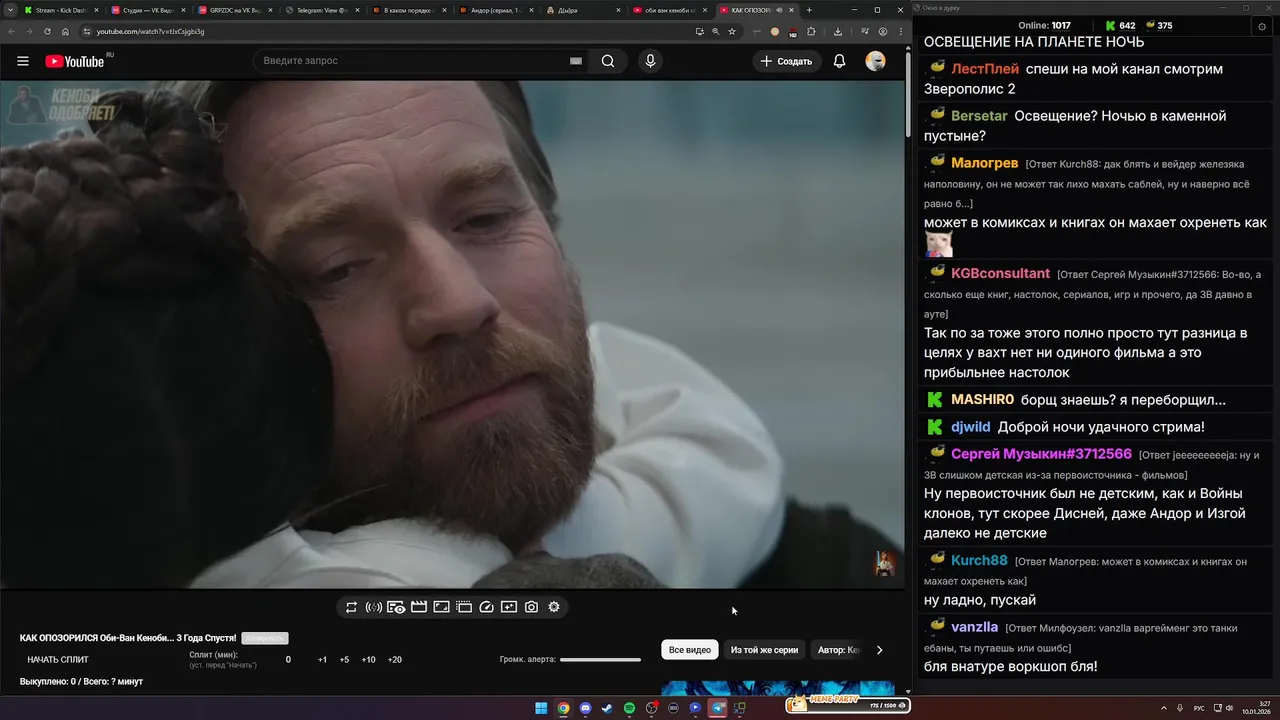Go back in browser history
Viewport: 1280px width, 720px height.
pyautogui.click(x=12, y=31)
